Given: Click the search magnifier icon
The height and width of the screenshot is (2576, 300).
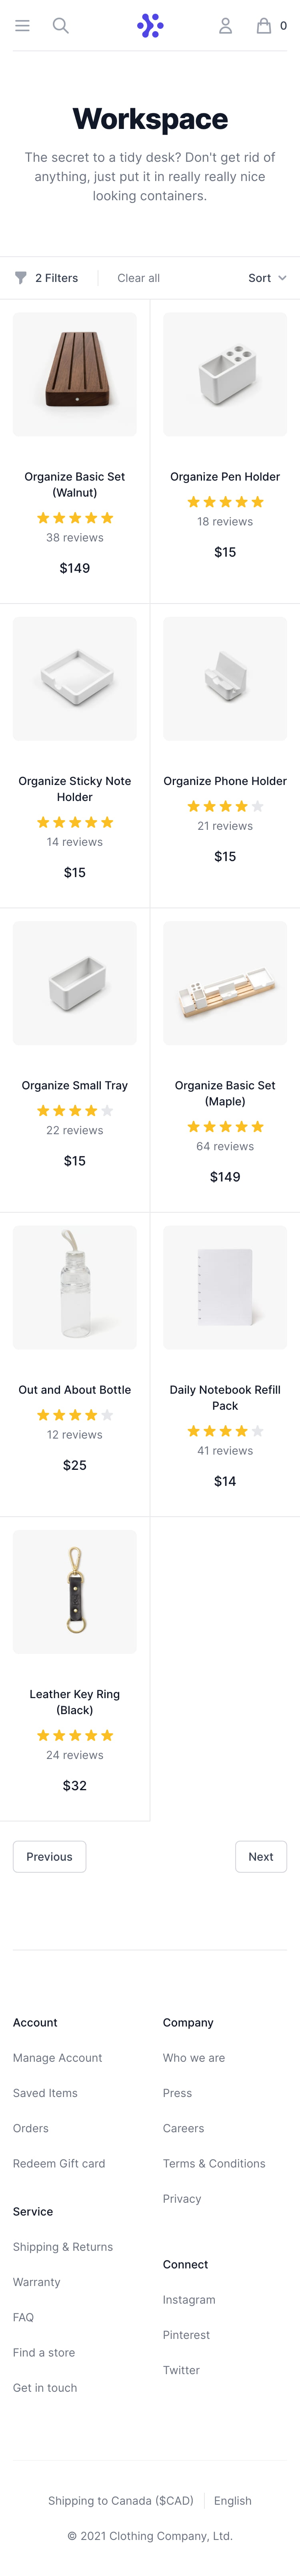Looking at the screenshot, I should [x=61, y=26].
